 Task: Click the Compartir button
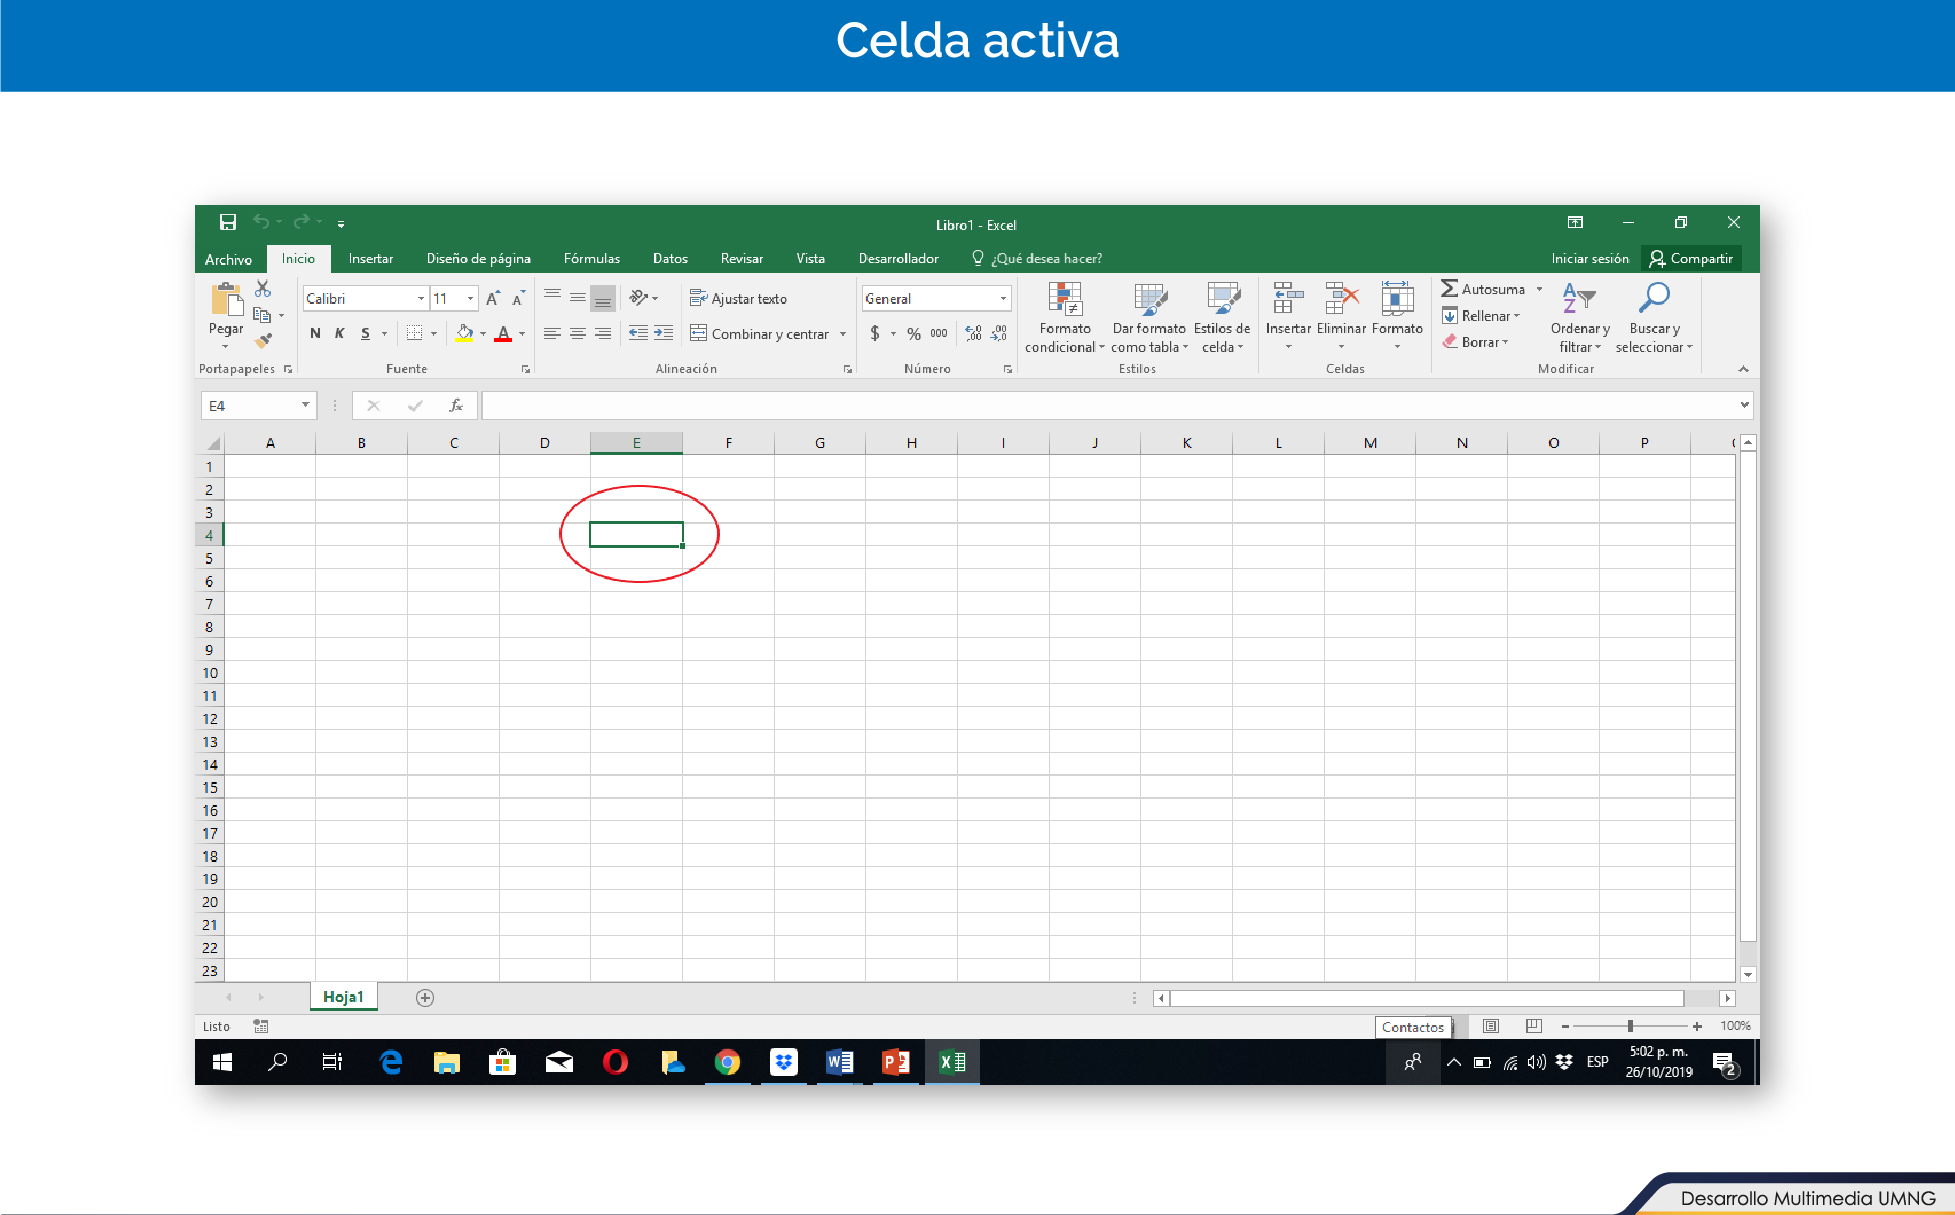coord(1691,258)
